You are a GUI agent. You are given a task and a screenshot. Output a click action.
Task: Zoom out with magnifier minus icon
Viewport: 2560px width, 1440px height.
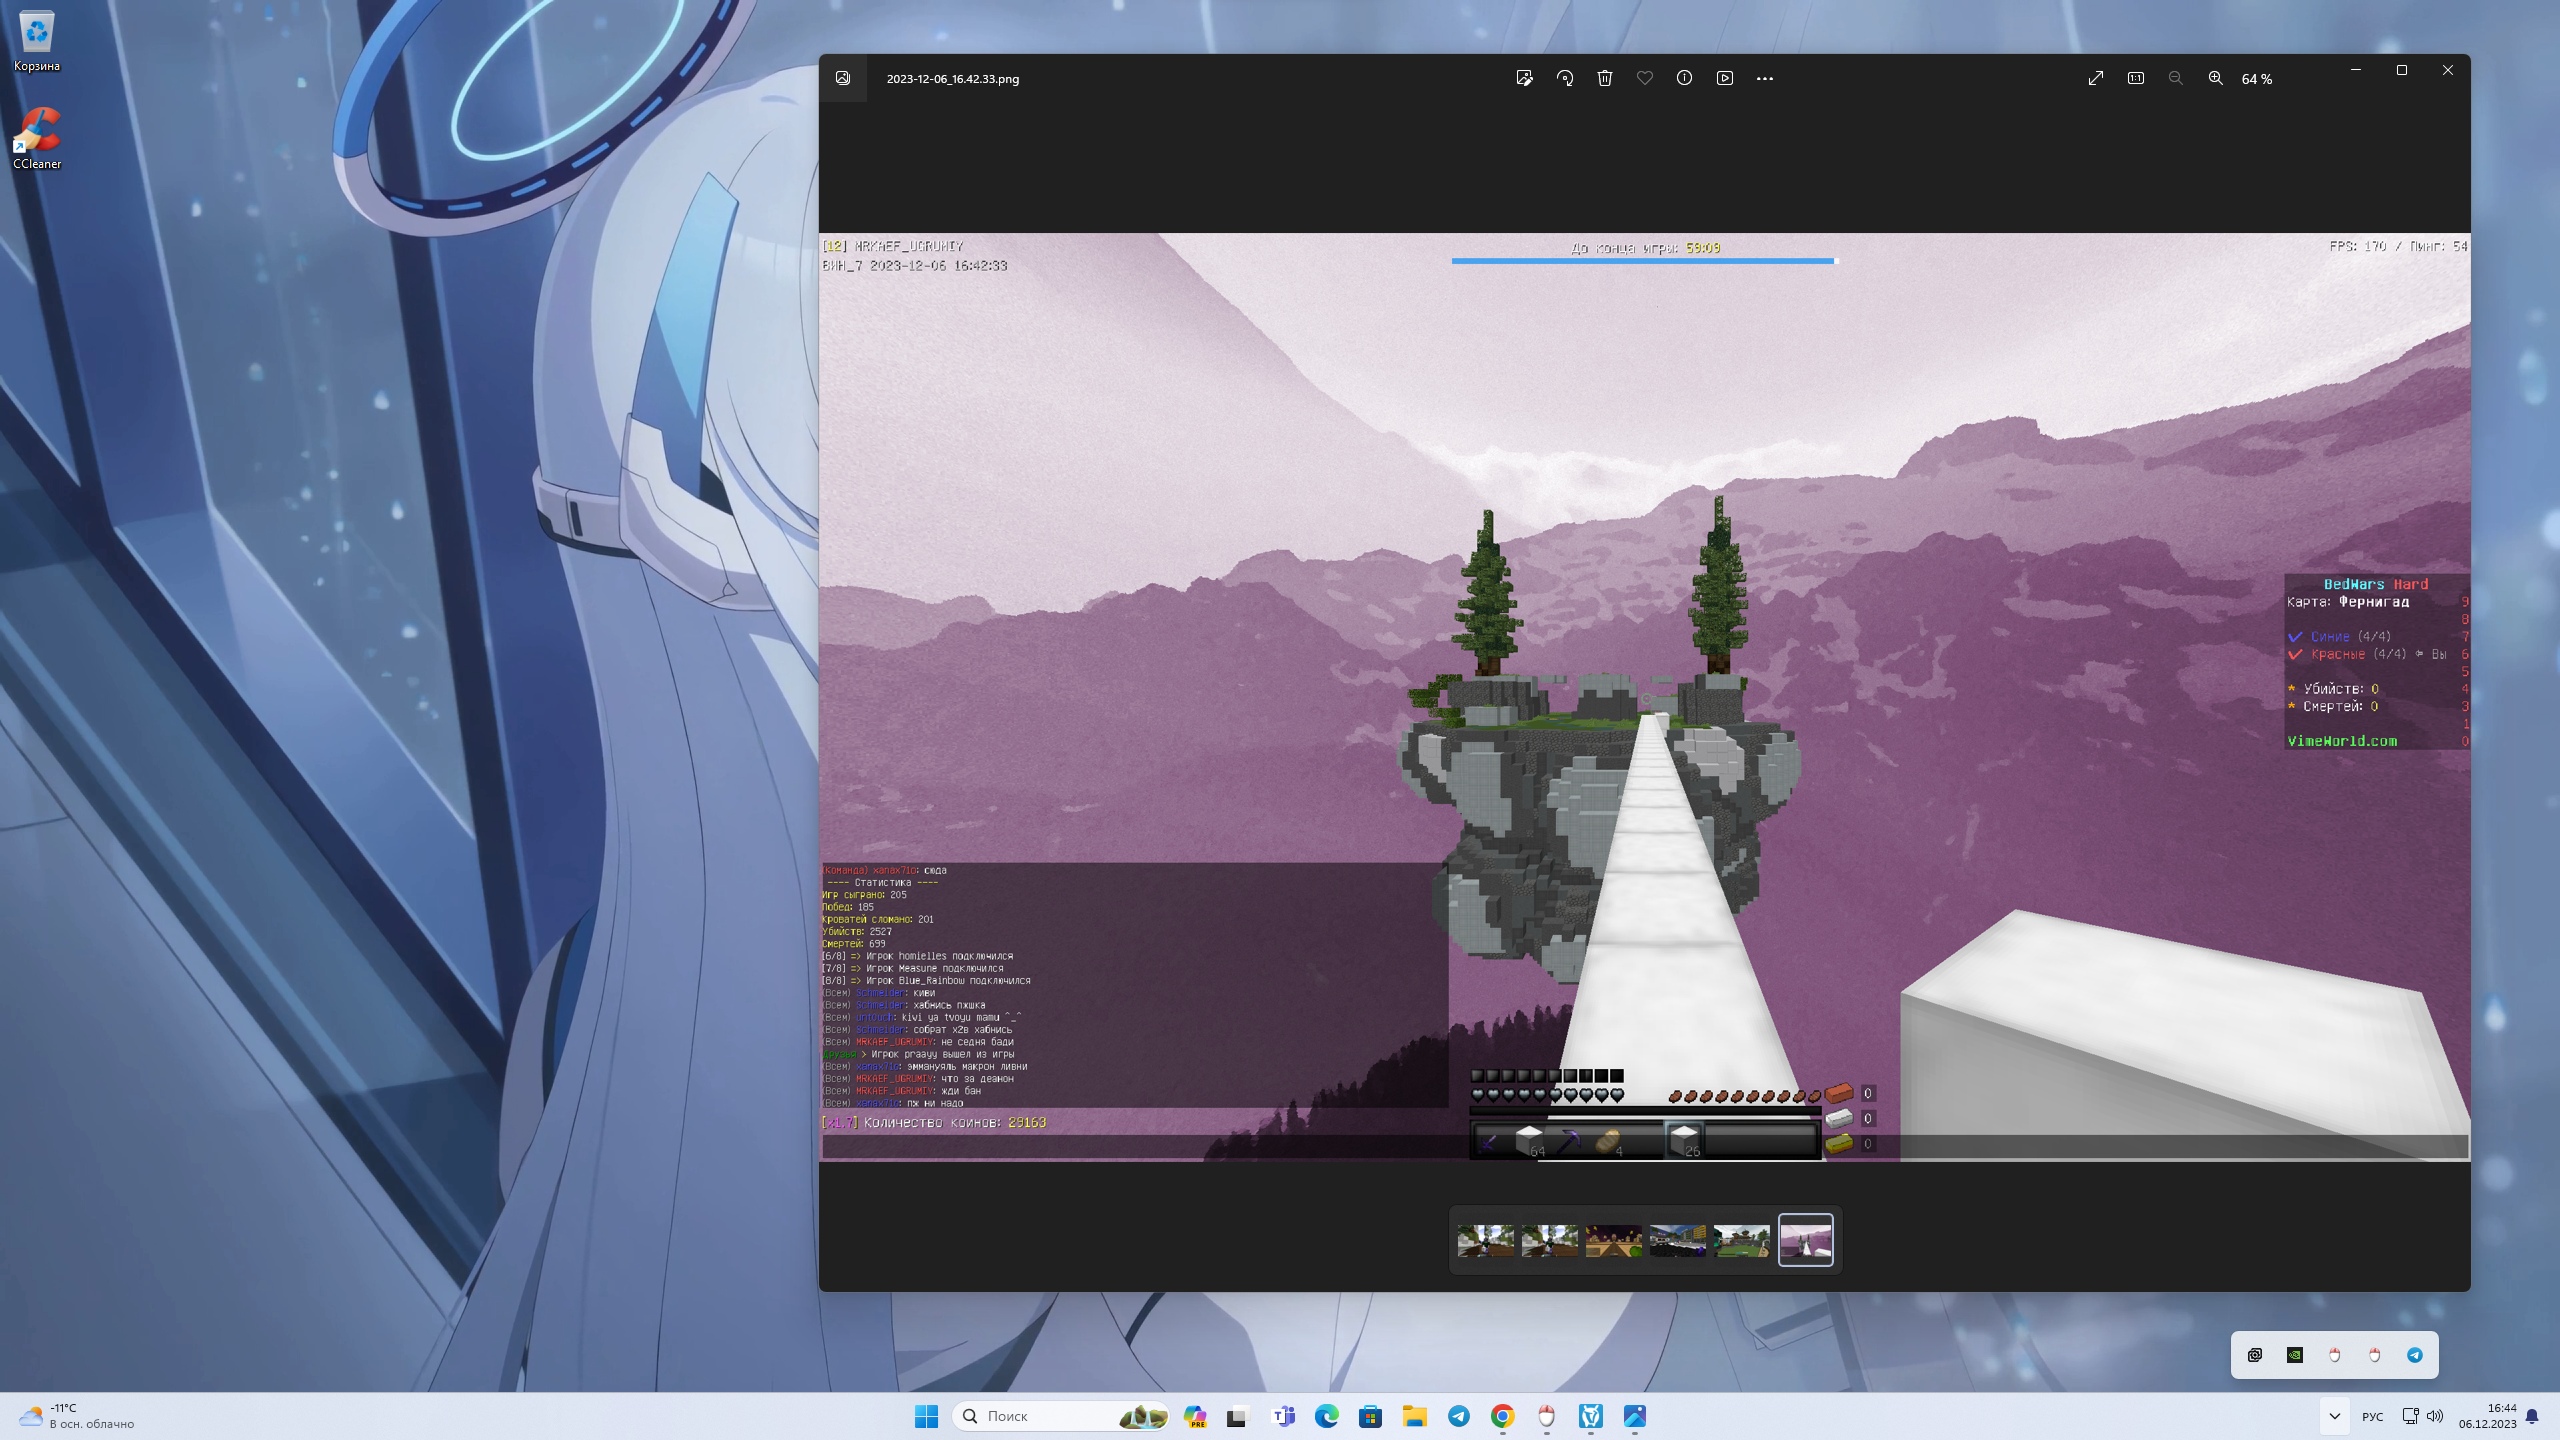pos(2175,78)
